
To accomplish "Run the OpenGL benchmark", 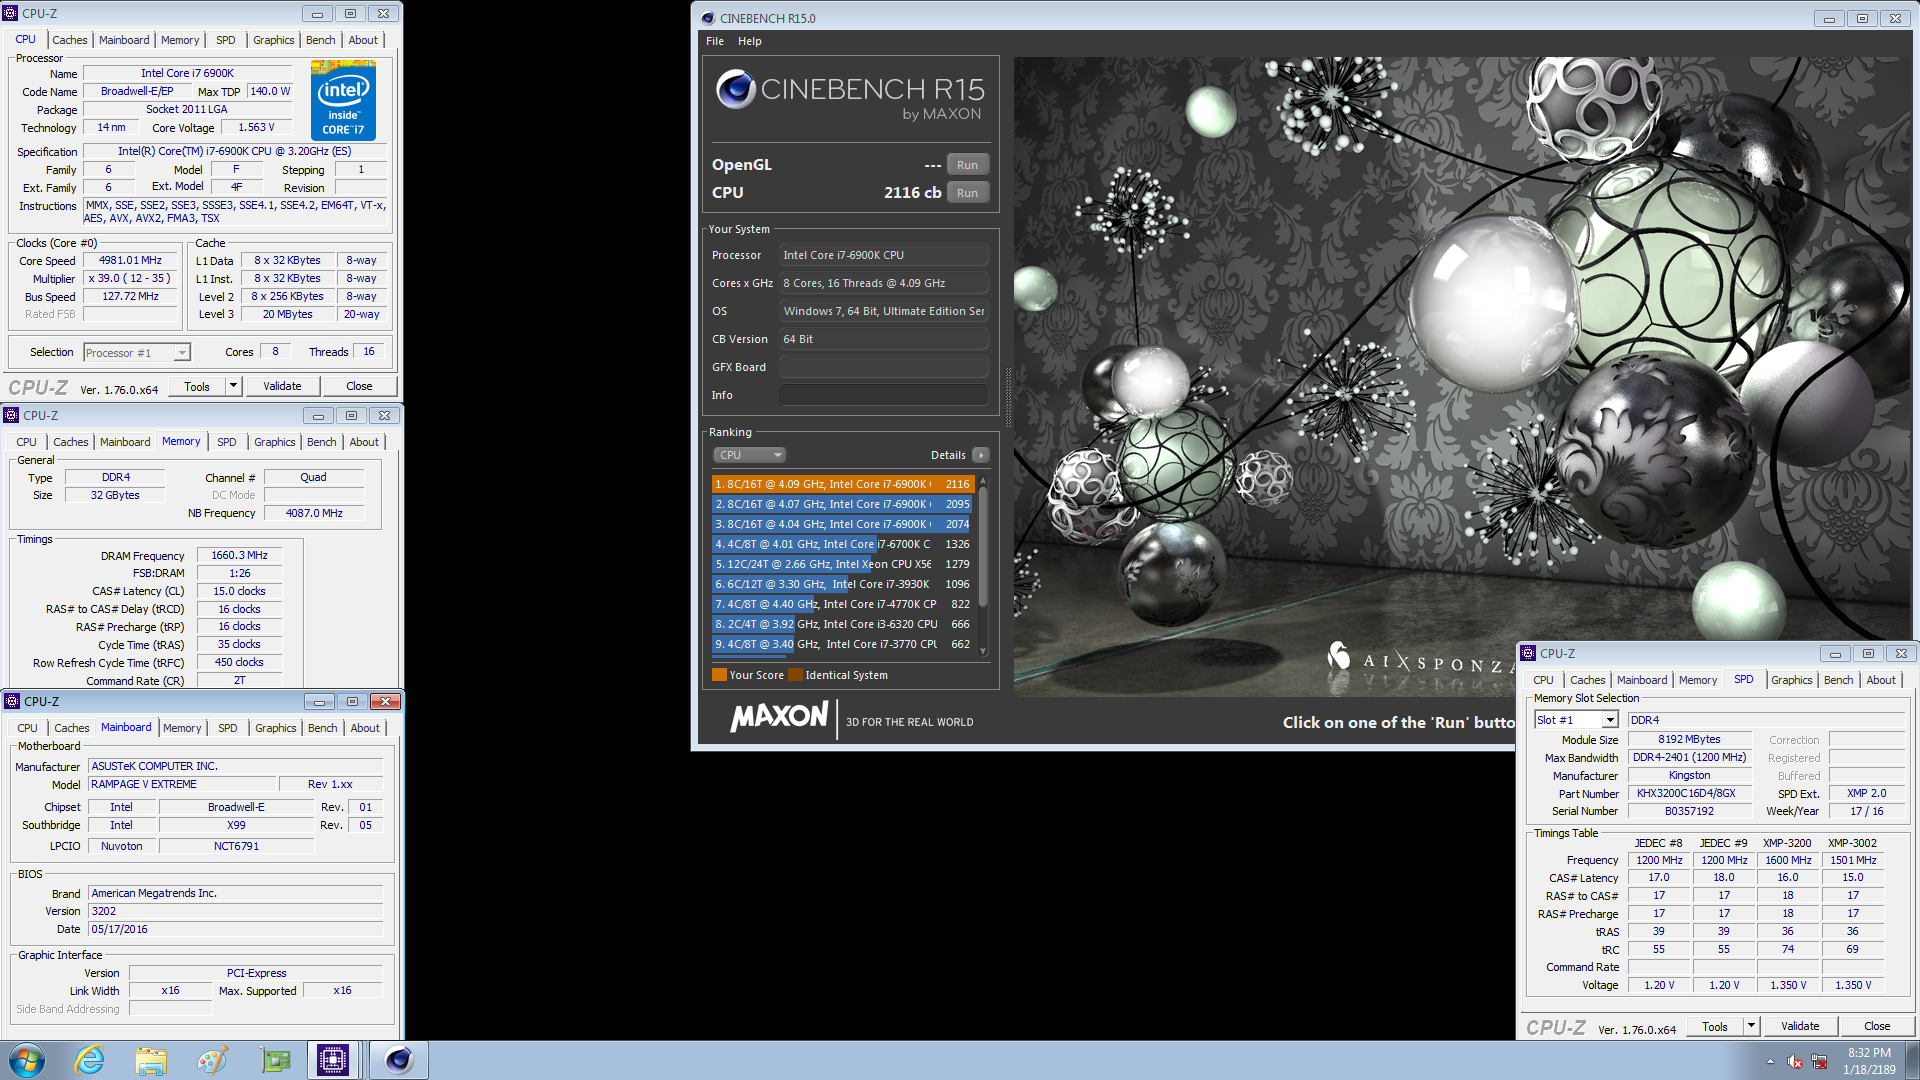I will (967, 165).
